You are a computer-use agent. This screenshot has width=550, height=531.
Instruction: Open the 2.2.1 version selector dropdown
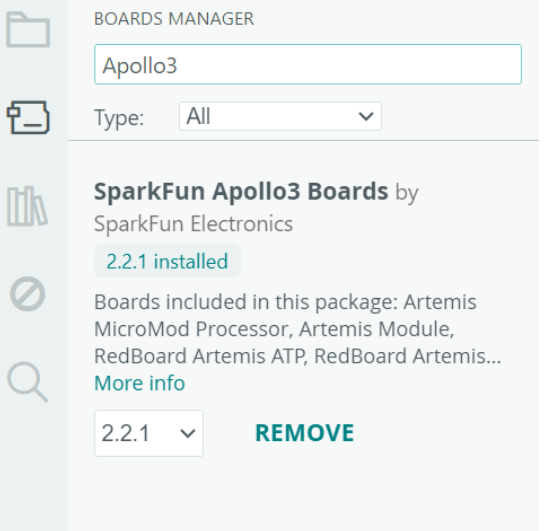point(149,433)
